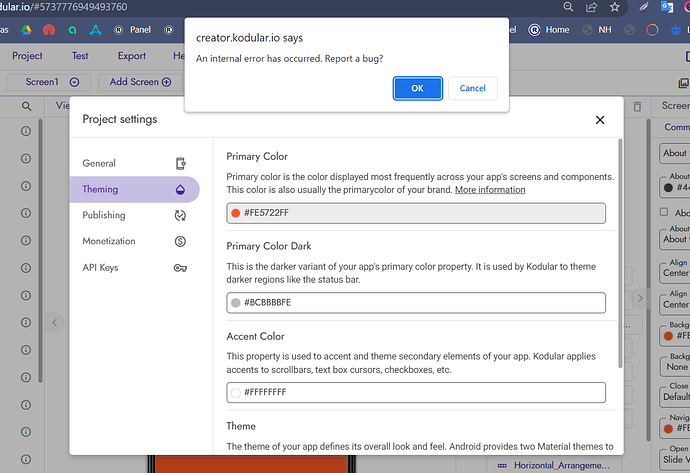Click the Navigation bar orange color swatch

tap(668, 429)
